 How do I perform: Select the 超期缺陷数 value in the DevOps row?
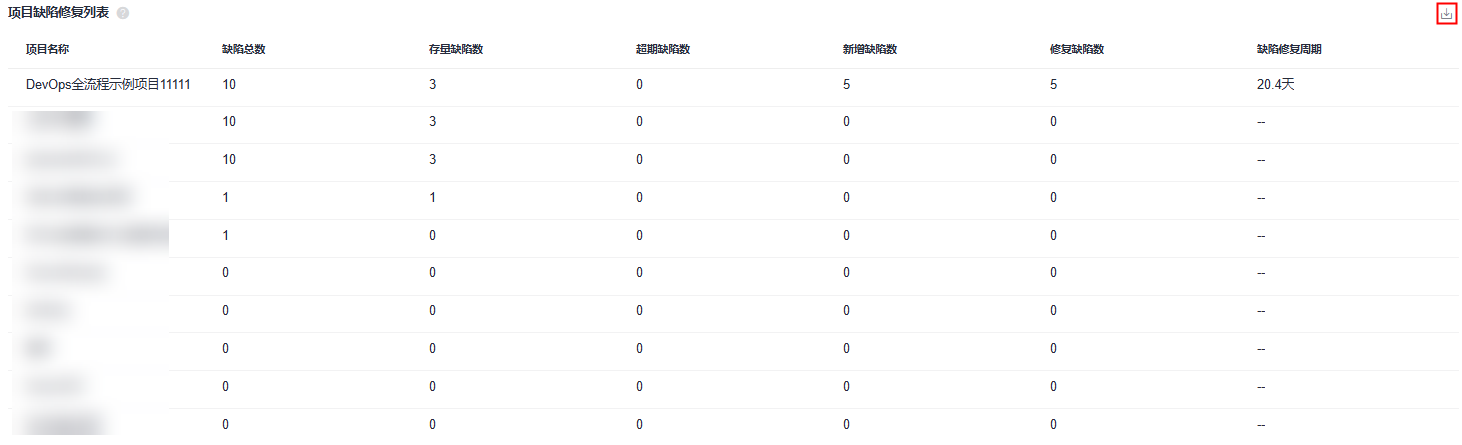coord(639,85)
